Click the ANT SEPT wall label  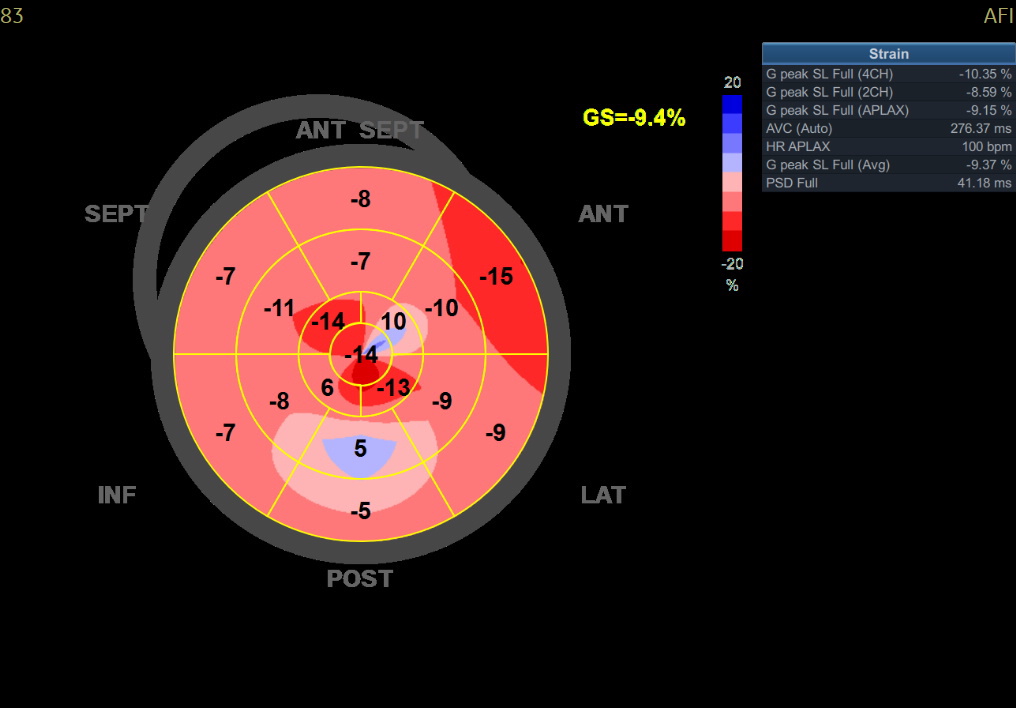coord(360,131)
